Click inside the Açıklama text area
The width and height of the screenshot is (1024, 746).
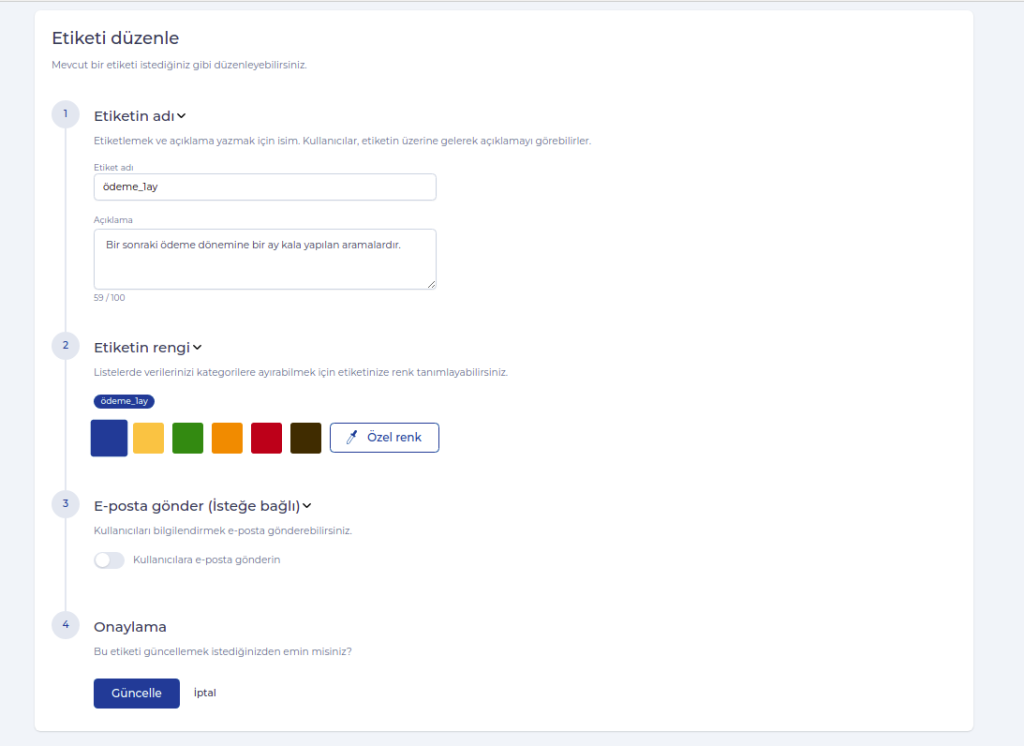(264, 259)
